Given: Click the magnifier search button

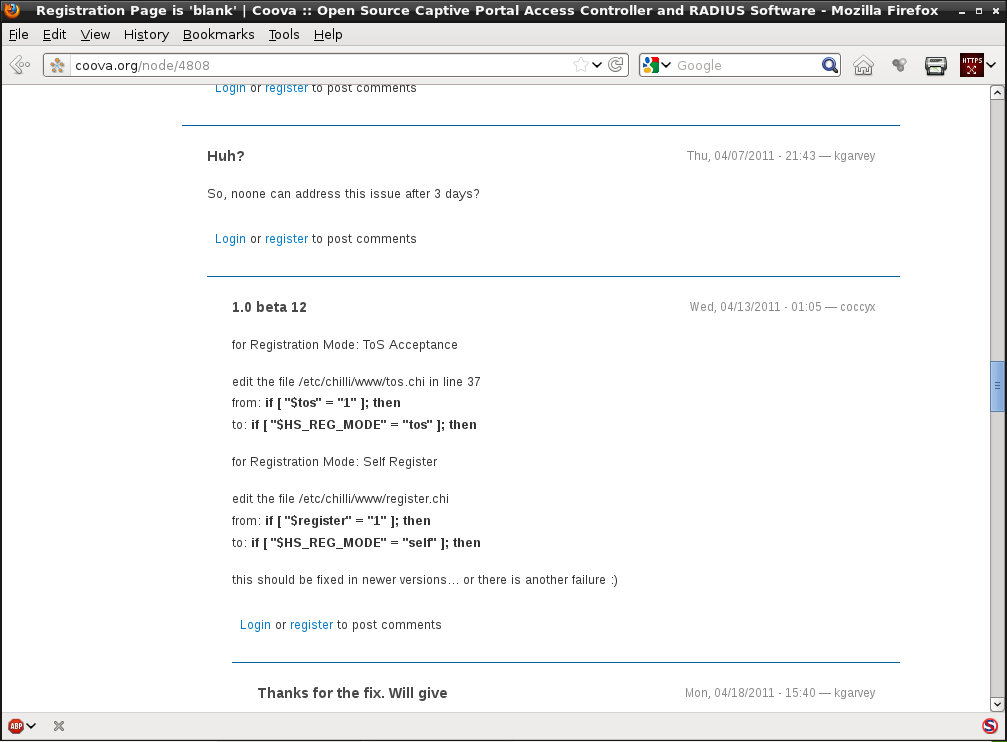Looking at the screenshot, I should 830,65.
